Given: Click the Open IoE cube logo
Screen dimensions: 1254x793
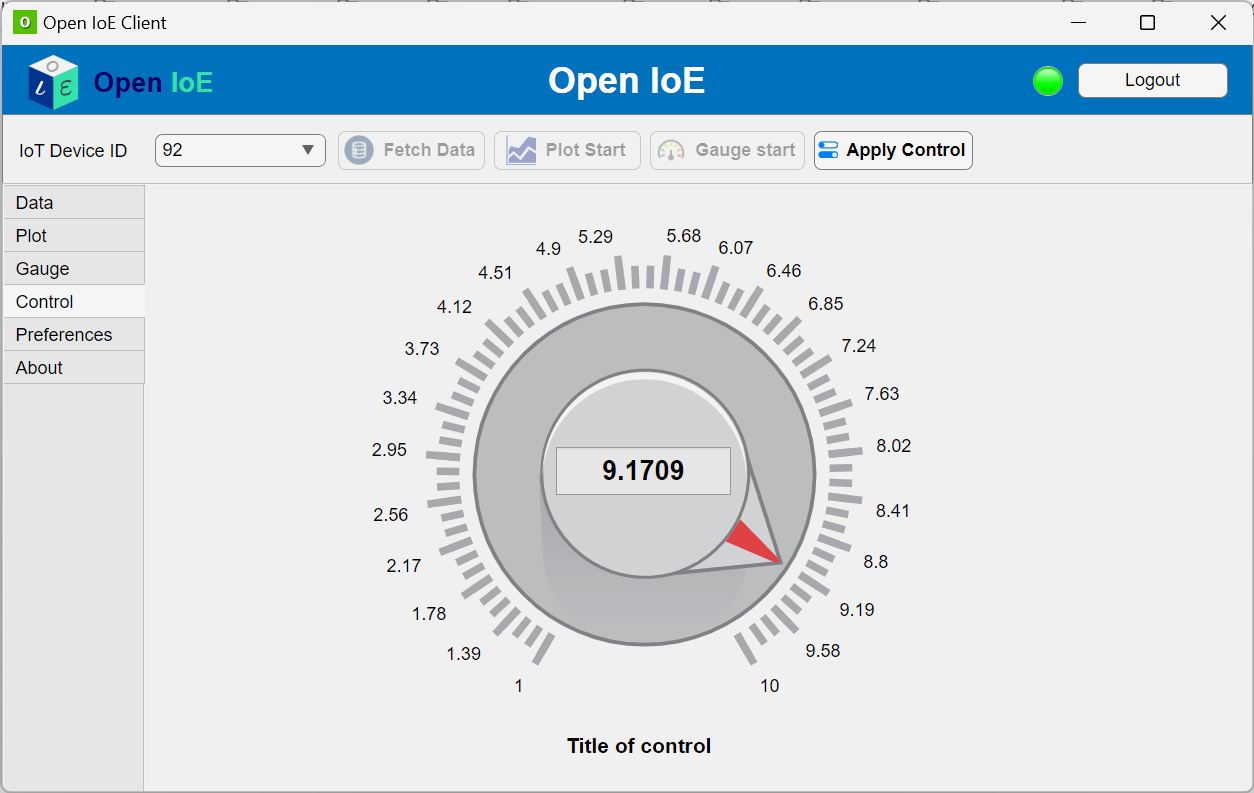Looking at the screenshot, I should tap(53, 82).
